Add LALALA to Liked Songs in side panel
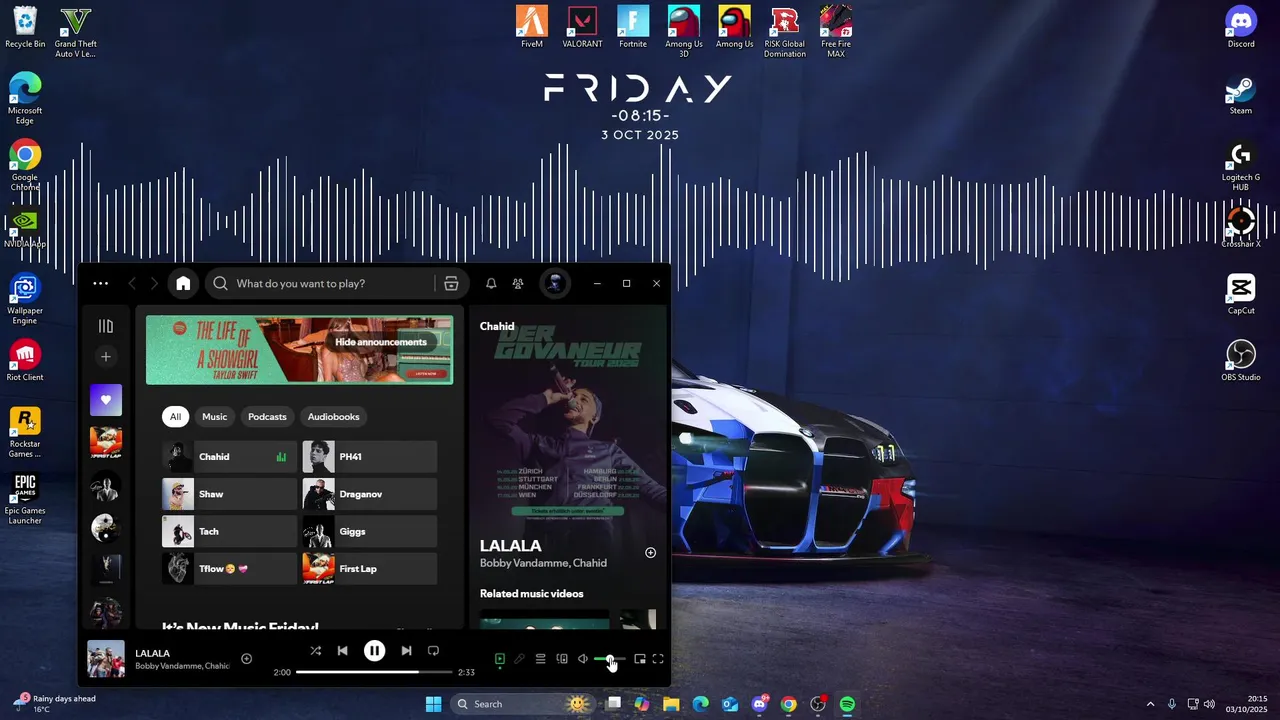Viewport: 1280px width, 720px height. [x=650, y=553]
